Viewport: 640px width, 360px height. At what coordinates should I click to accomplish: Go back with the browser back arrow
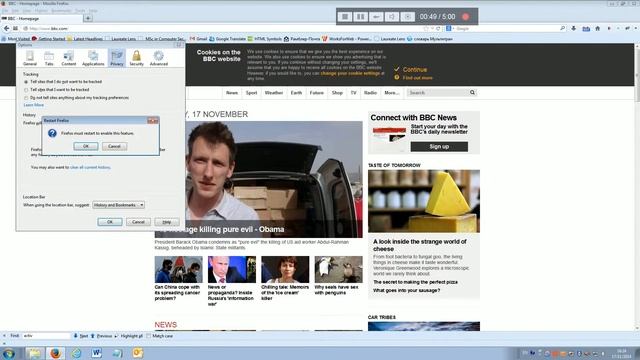pos(7,29)
